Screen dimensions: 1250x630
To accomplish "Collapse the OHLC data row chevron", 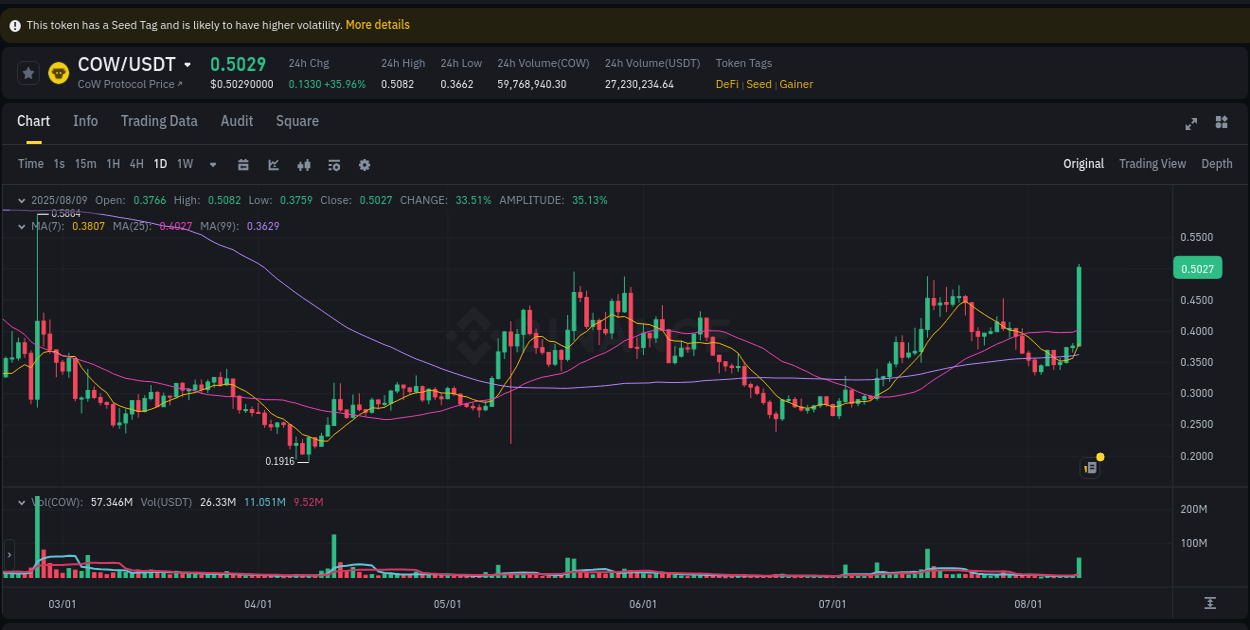I will click(21, 200).
